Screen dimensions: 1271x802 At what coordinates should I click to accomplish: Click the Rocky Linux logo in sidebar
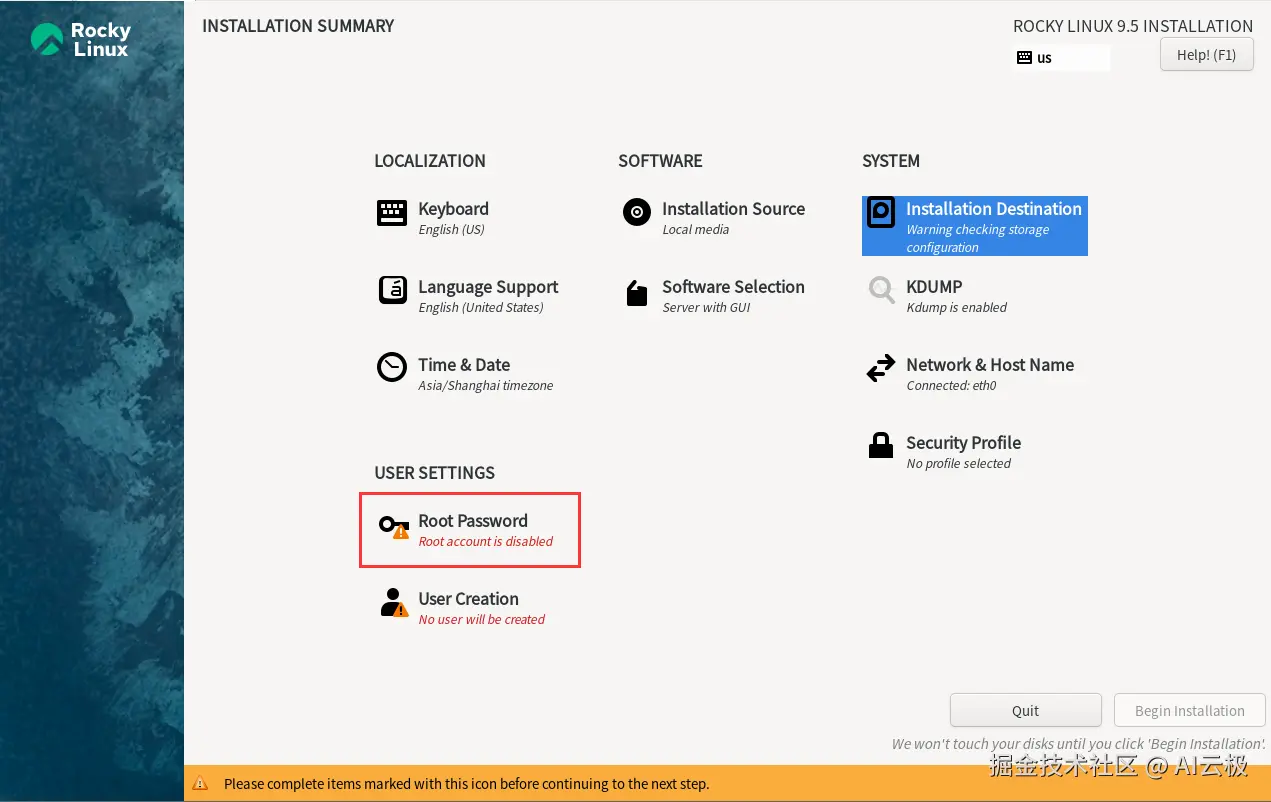[x=81, y=40]
